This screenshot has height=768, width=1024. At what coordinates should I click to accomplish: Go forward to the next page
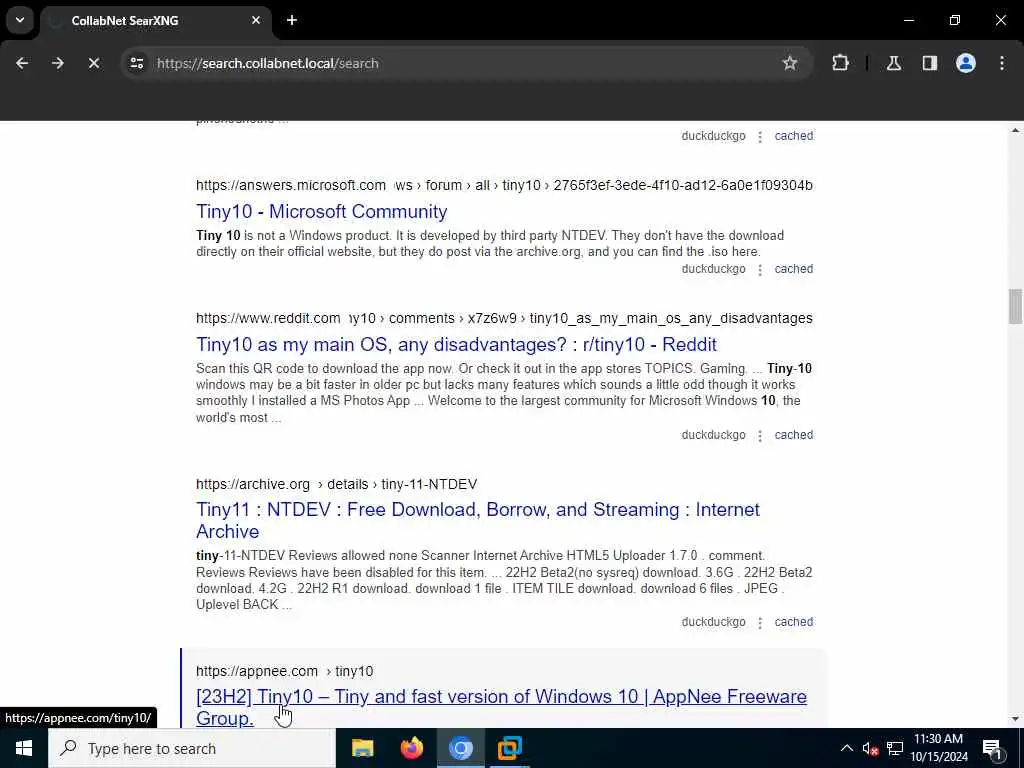58,63
